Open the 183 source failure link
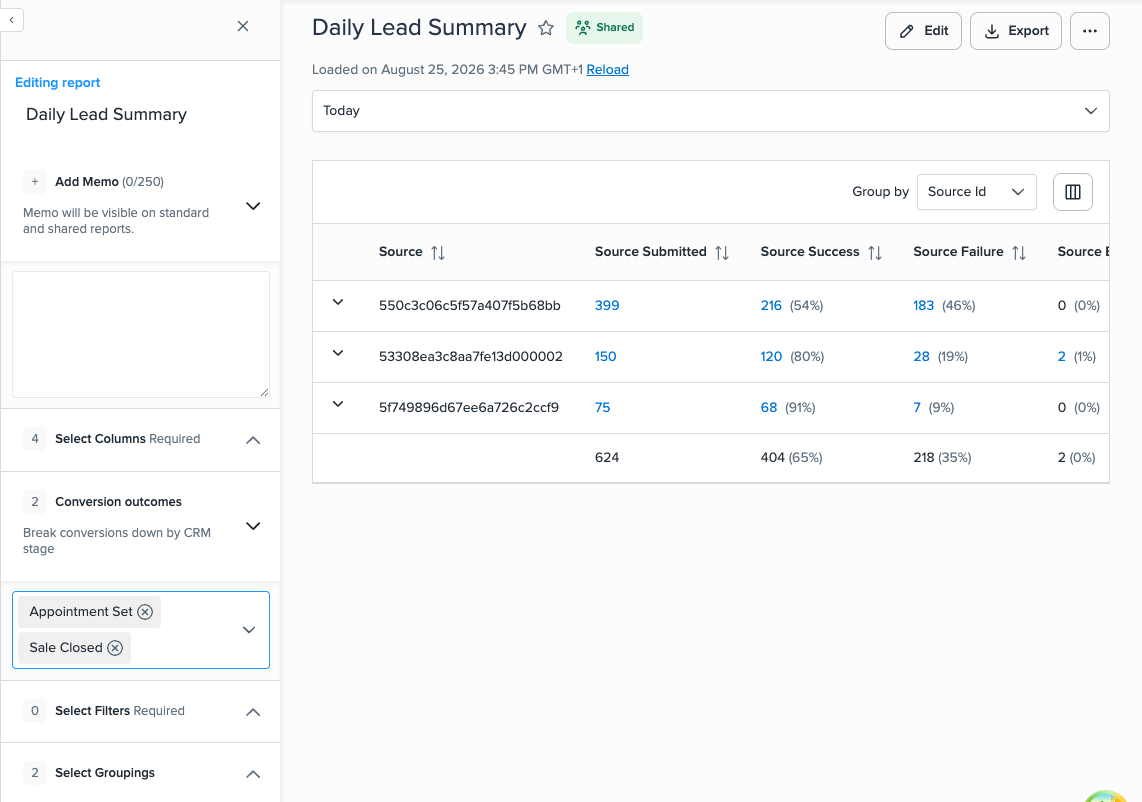1142x802 pixels. pyautogui.click(x=924, y=306)
